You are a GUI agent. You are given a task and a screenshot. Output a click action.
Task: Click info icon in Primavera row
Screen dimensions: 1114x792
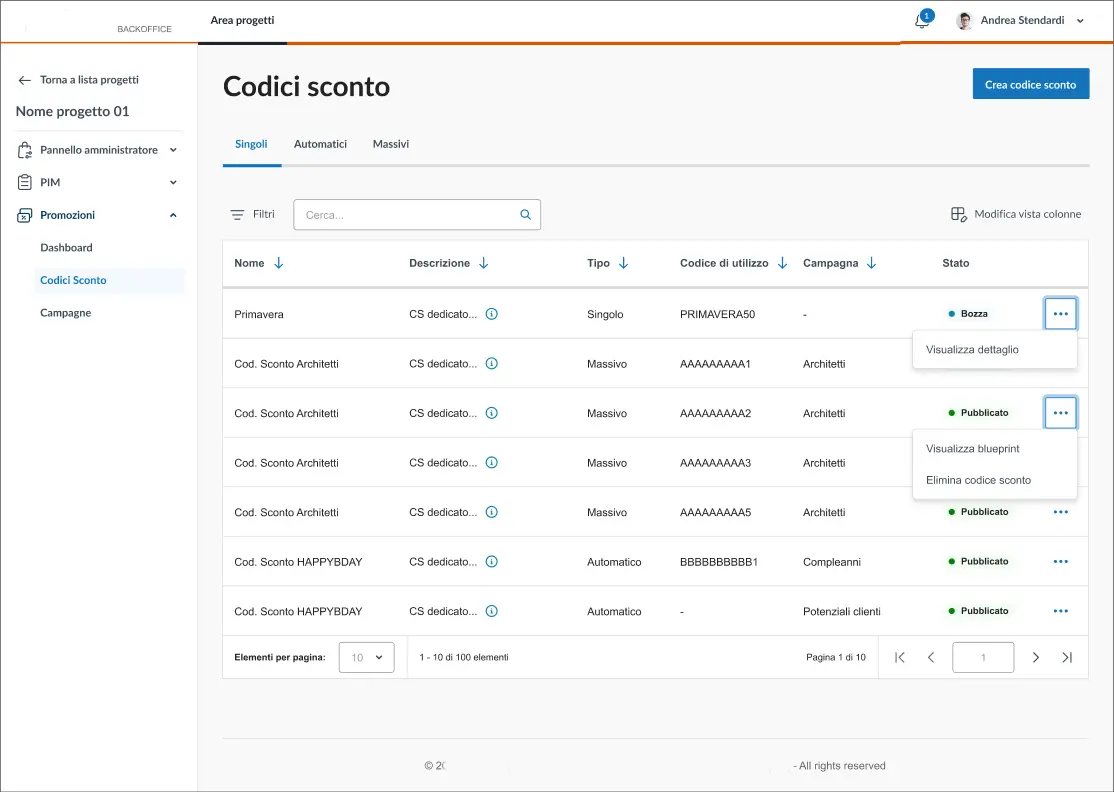[491, 314]
